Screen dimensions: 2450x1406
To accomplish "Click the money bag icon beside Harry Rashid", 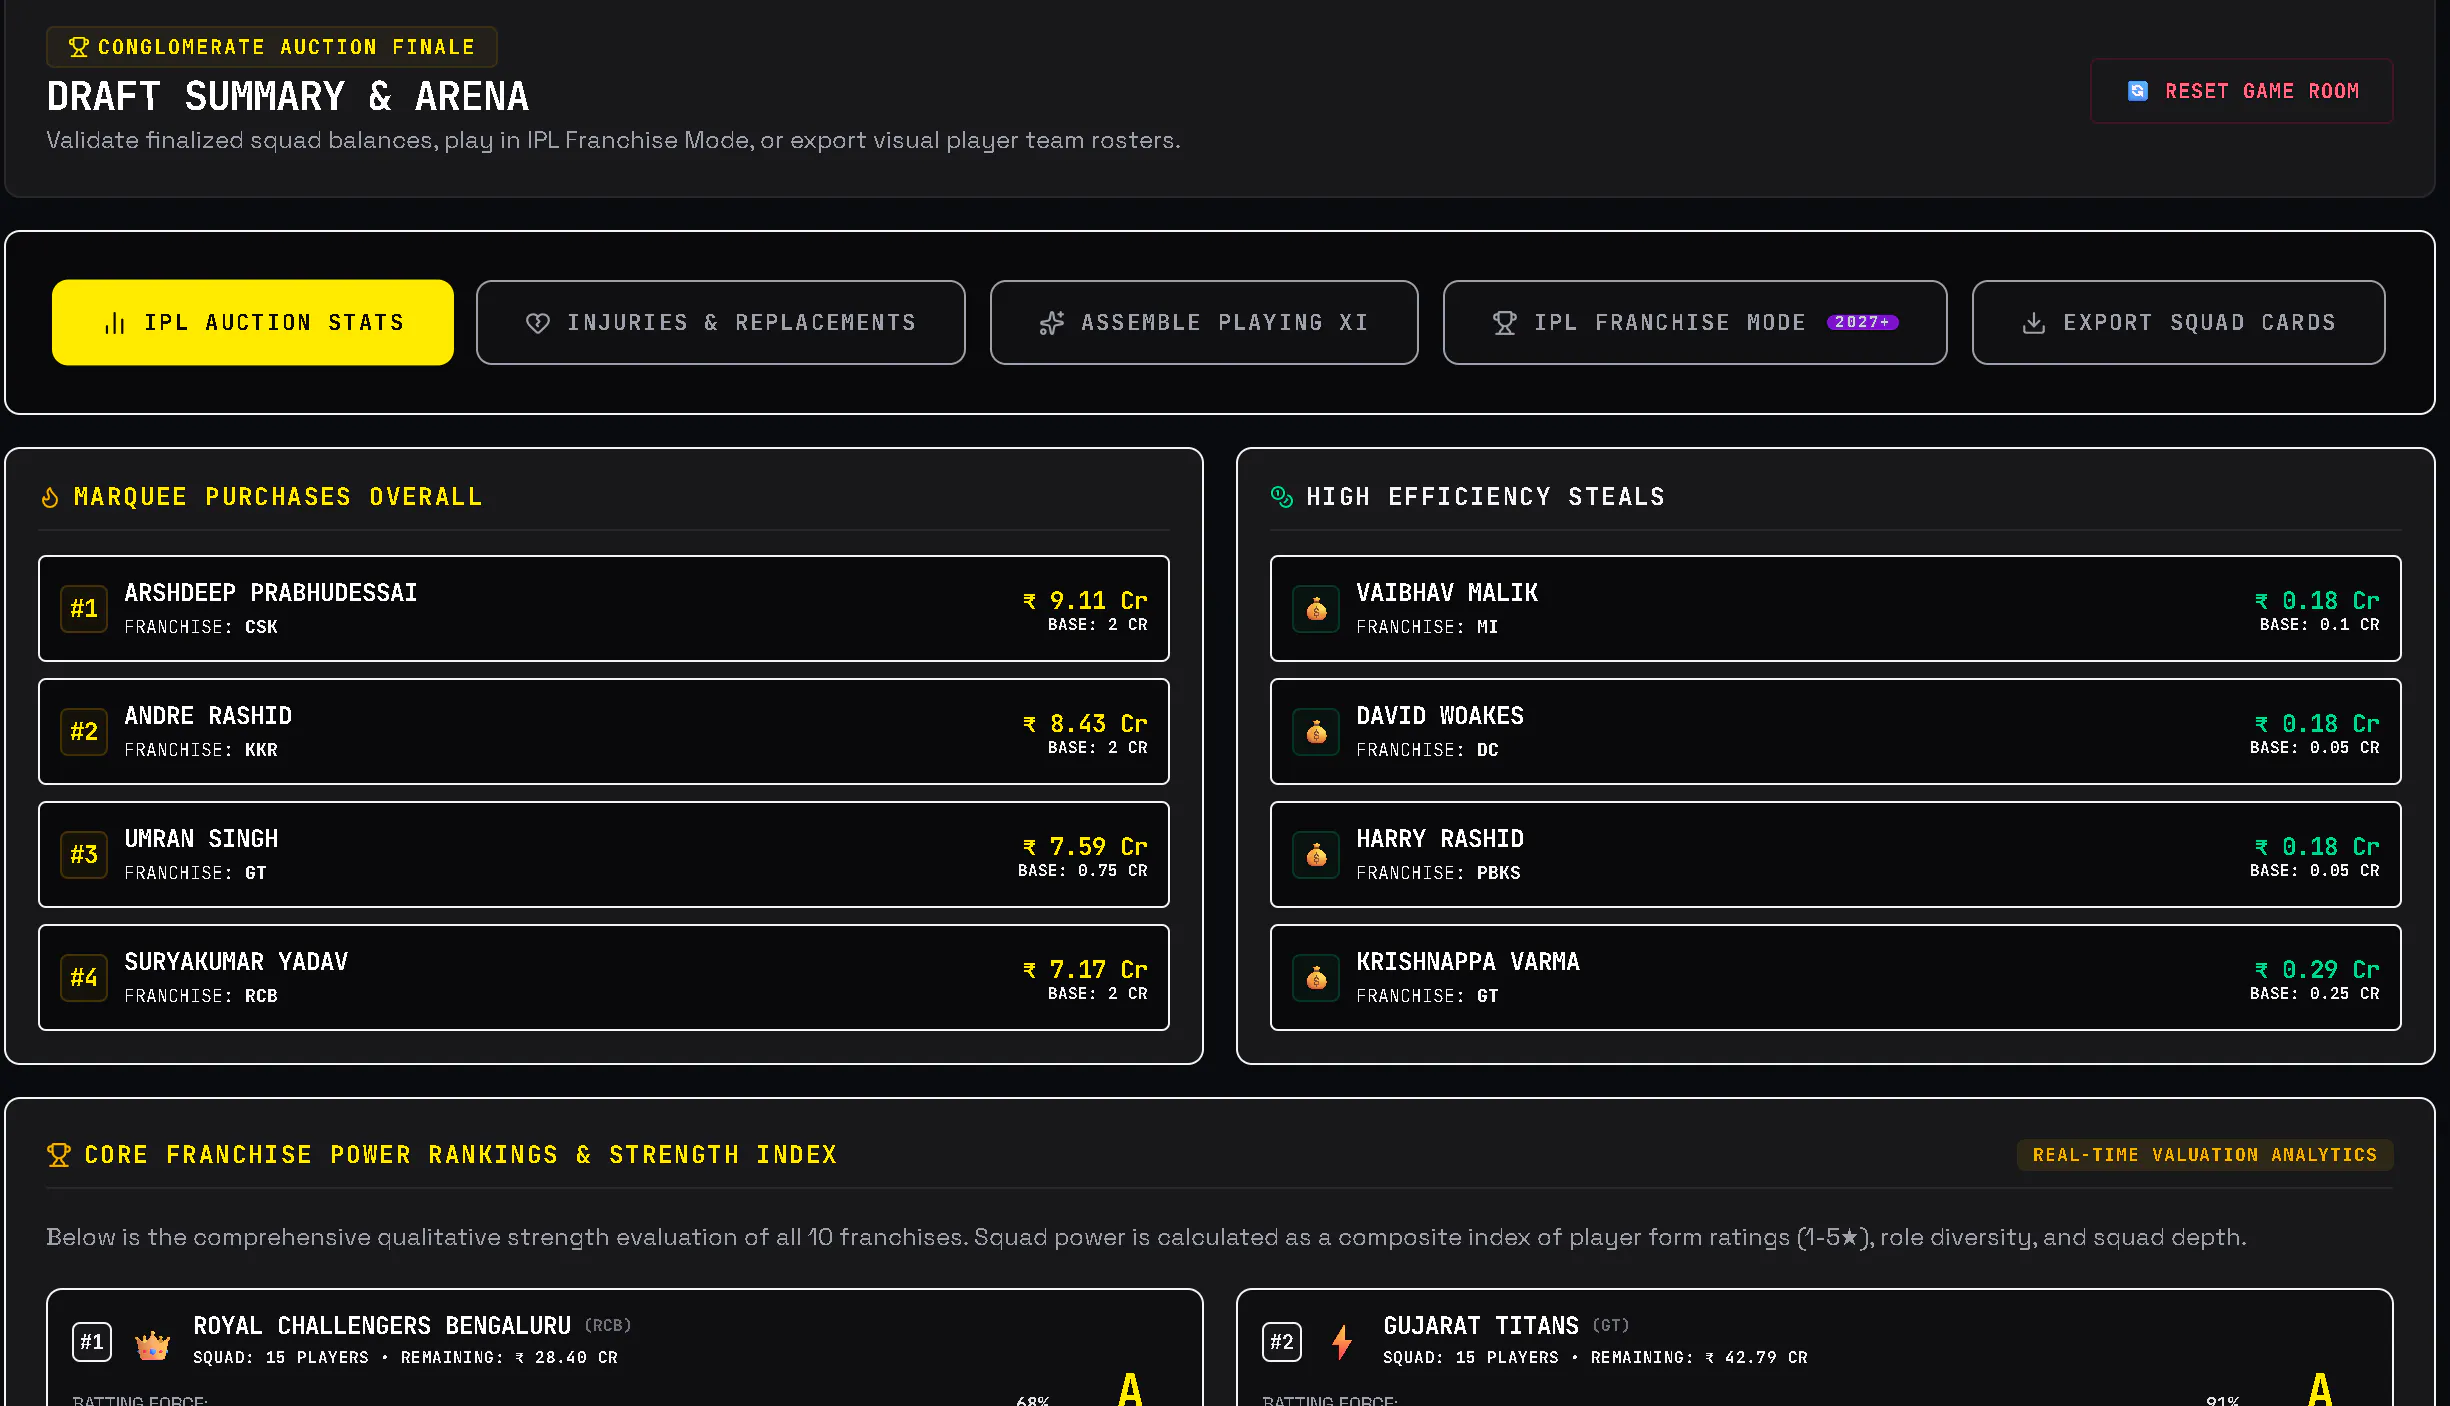I will (1316, 855).
